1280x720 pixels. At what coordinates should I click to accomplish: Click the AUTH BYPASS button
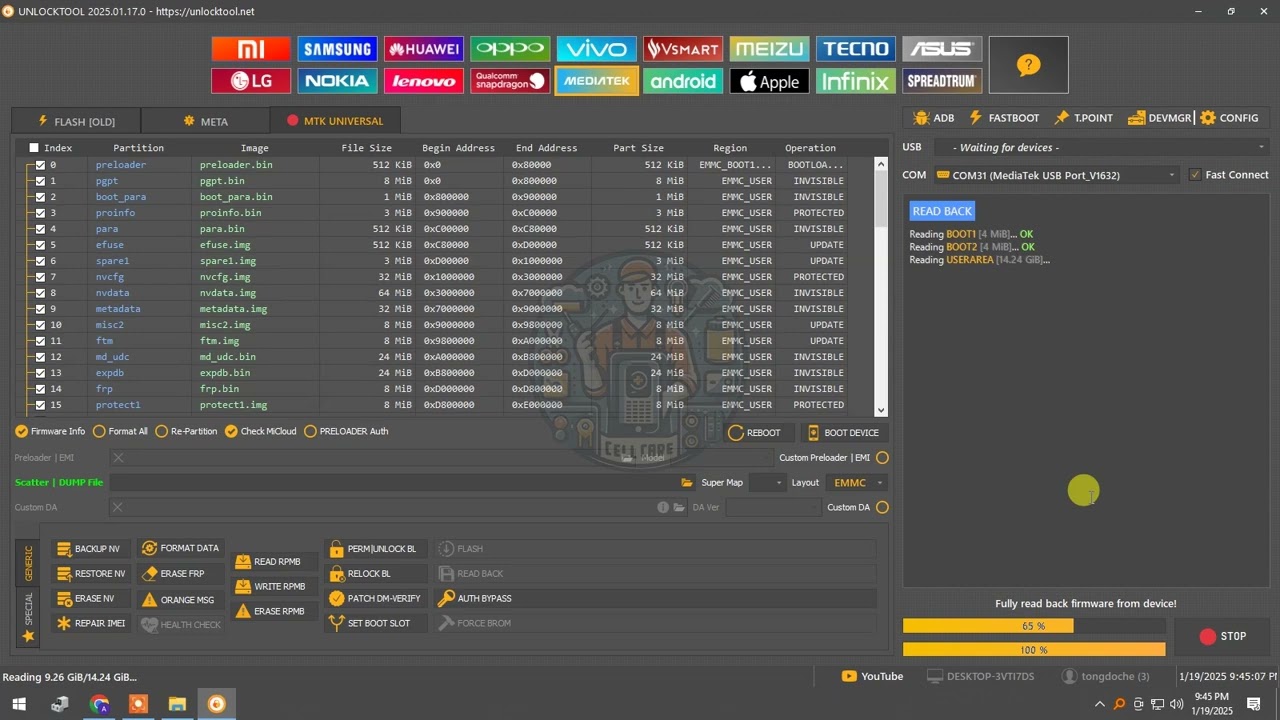pos(655,599)
